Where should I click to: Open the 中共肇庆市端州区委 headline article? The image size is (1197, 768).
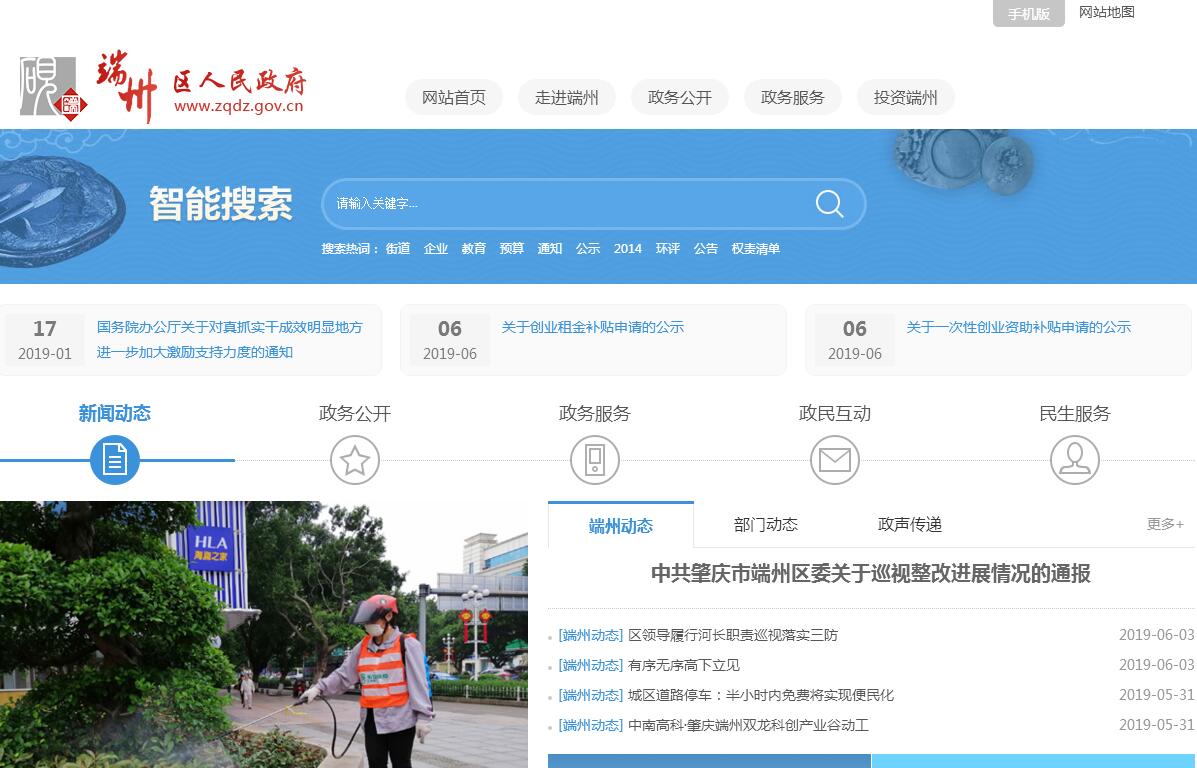point(870,574)
